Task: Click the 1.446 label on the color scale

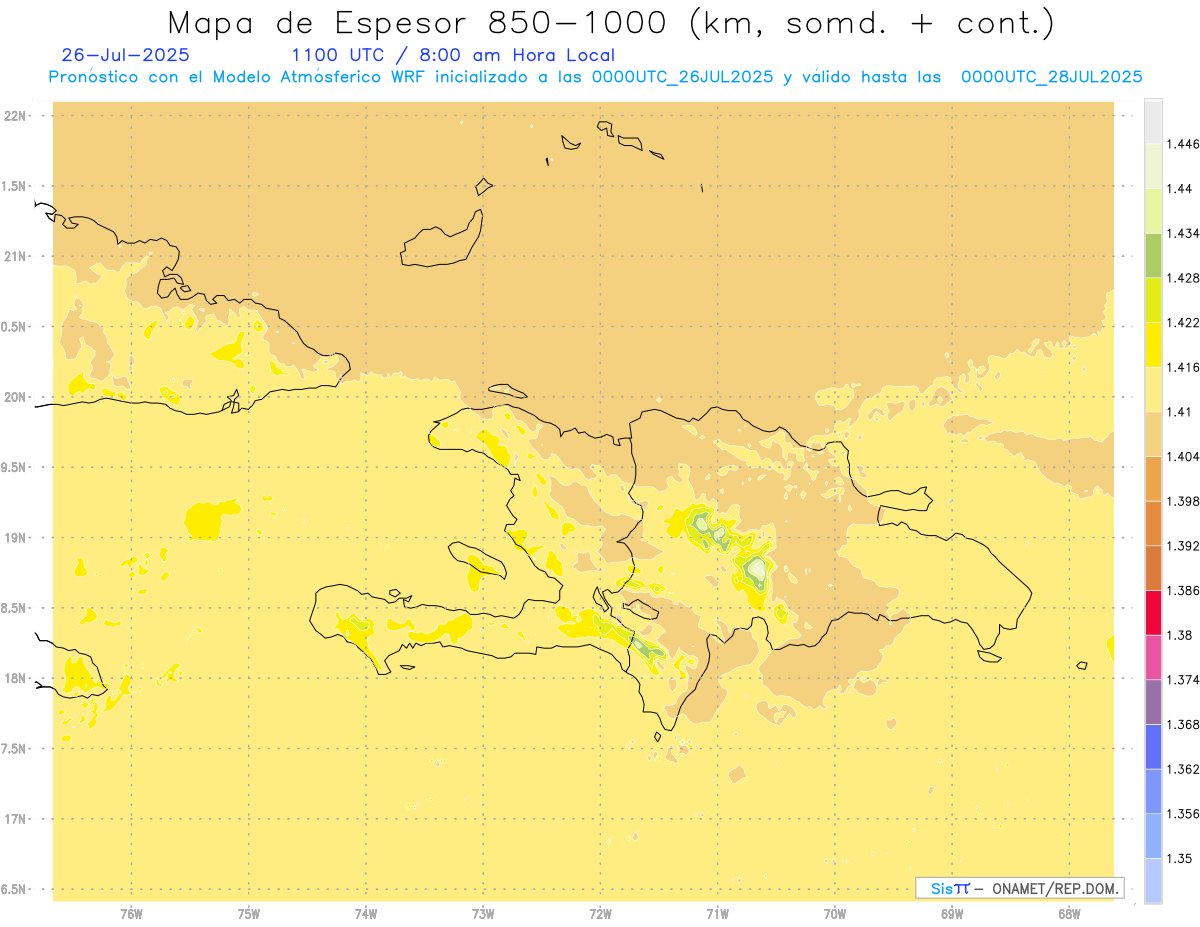Action: (x=1183, y=144)
